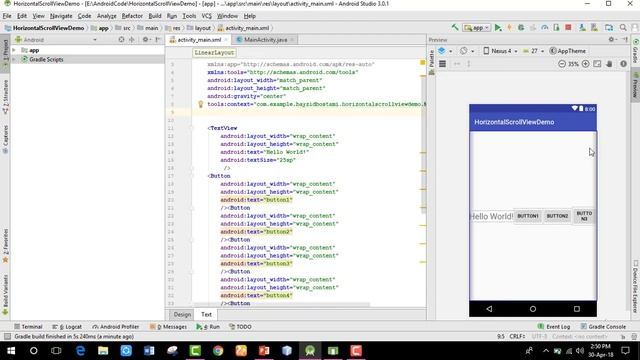This screenshot has height=360, width=640.
Task: Open the orientation dropdown in preview
Action: pos(467,51)
